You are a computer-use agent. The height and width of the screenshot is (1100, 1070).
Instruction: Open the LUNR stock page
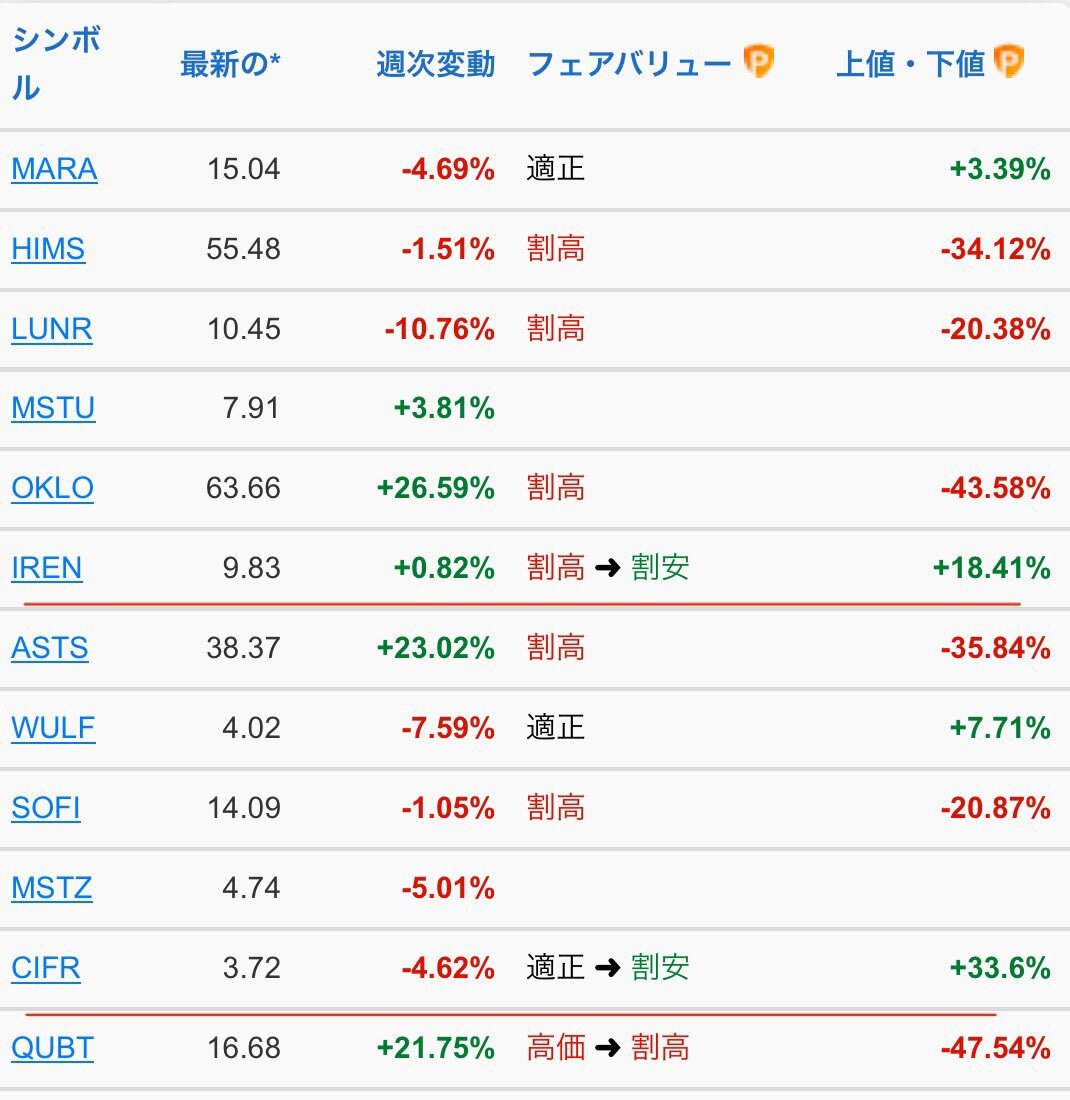52,329
